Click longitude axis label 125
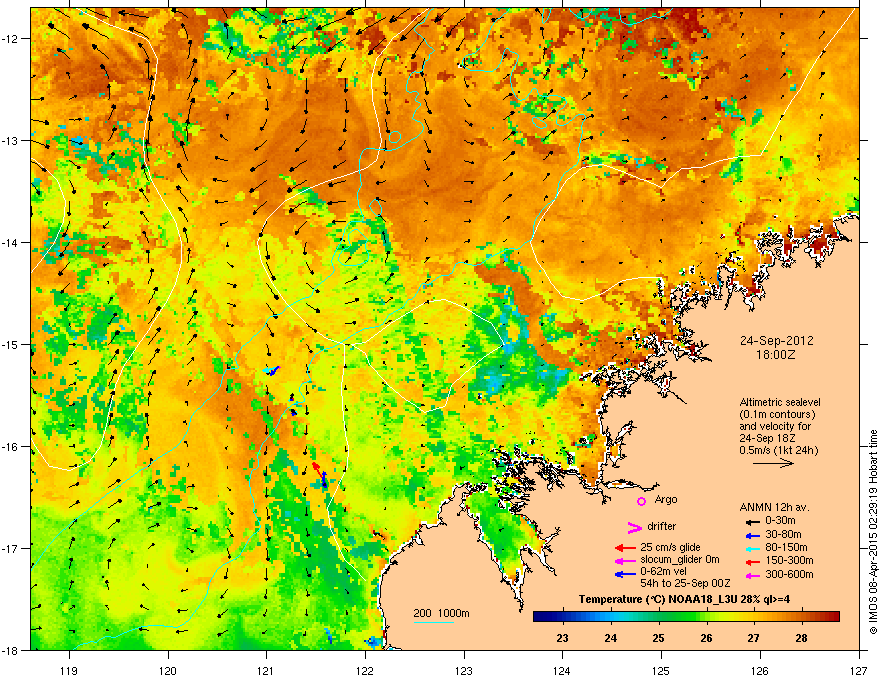The image size is (880, 680). [661, 670]
